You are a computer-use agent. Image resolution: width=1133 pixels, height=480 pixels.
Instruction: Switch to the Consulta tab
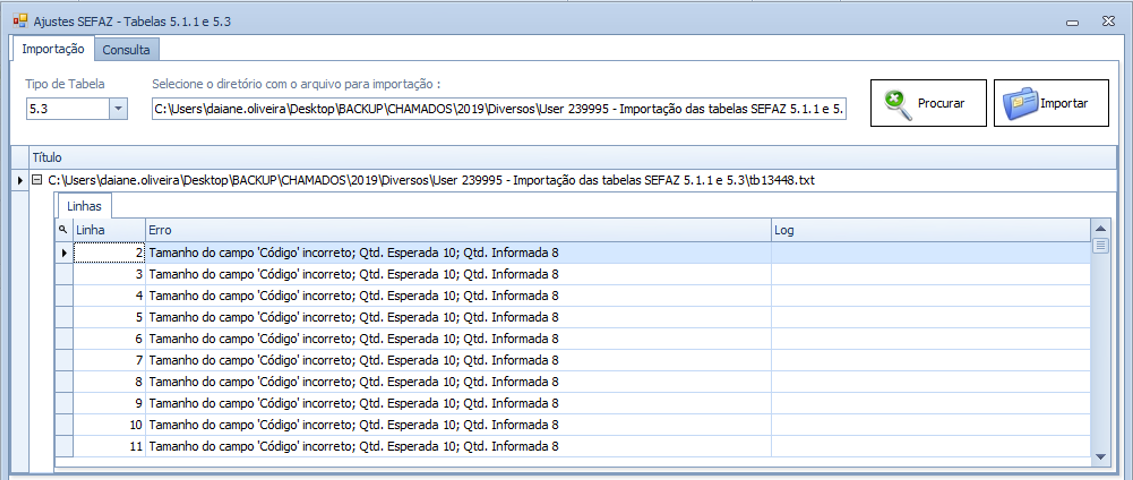[126, 49]
